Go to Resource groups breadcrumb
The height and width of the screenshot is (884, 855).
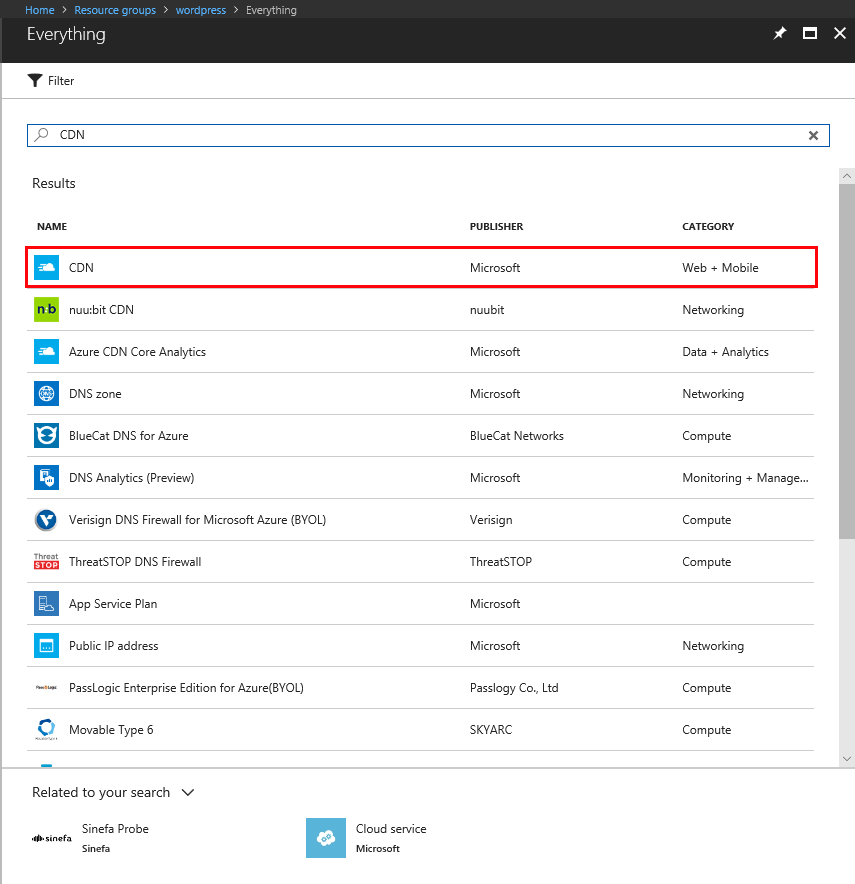[115, 10]
